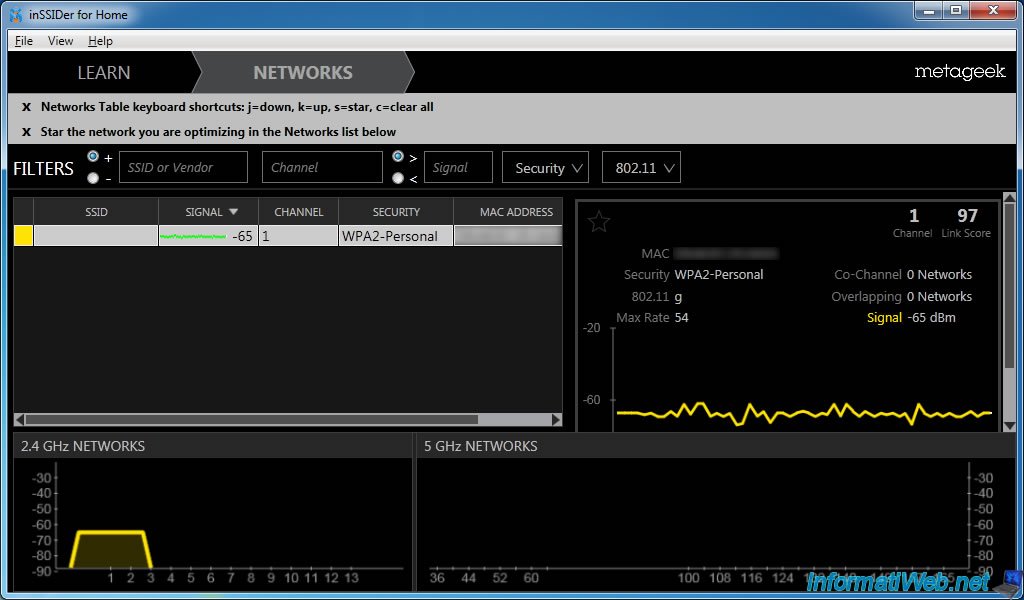Click the networks table horizontal scrollbar

(250, 420)
